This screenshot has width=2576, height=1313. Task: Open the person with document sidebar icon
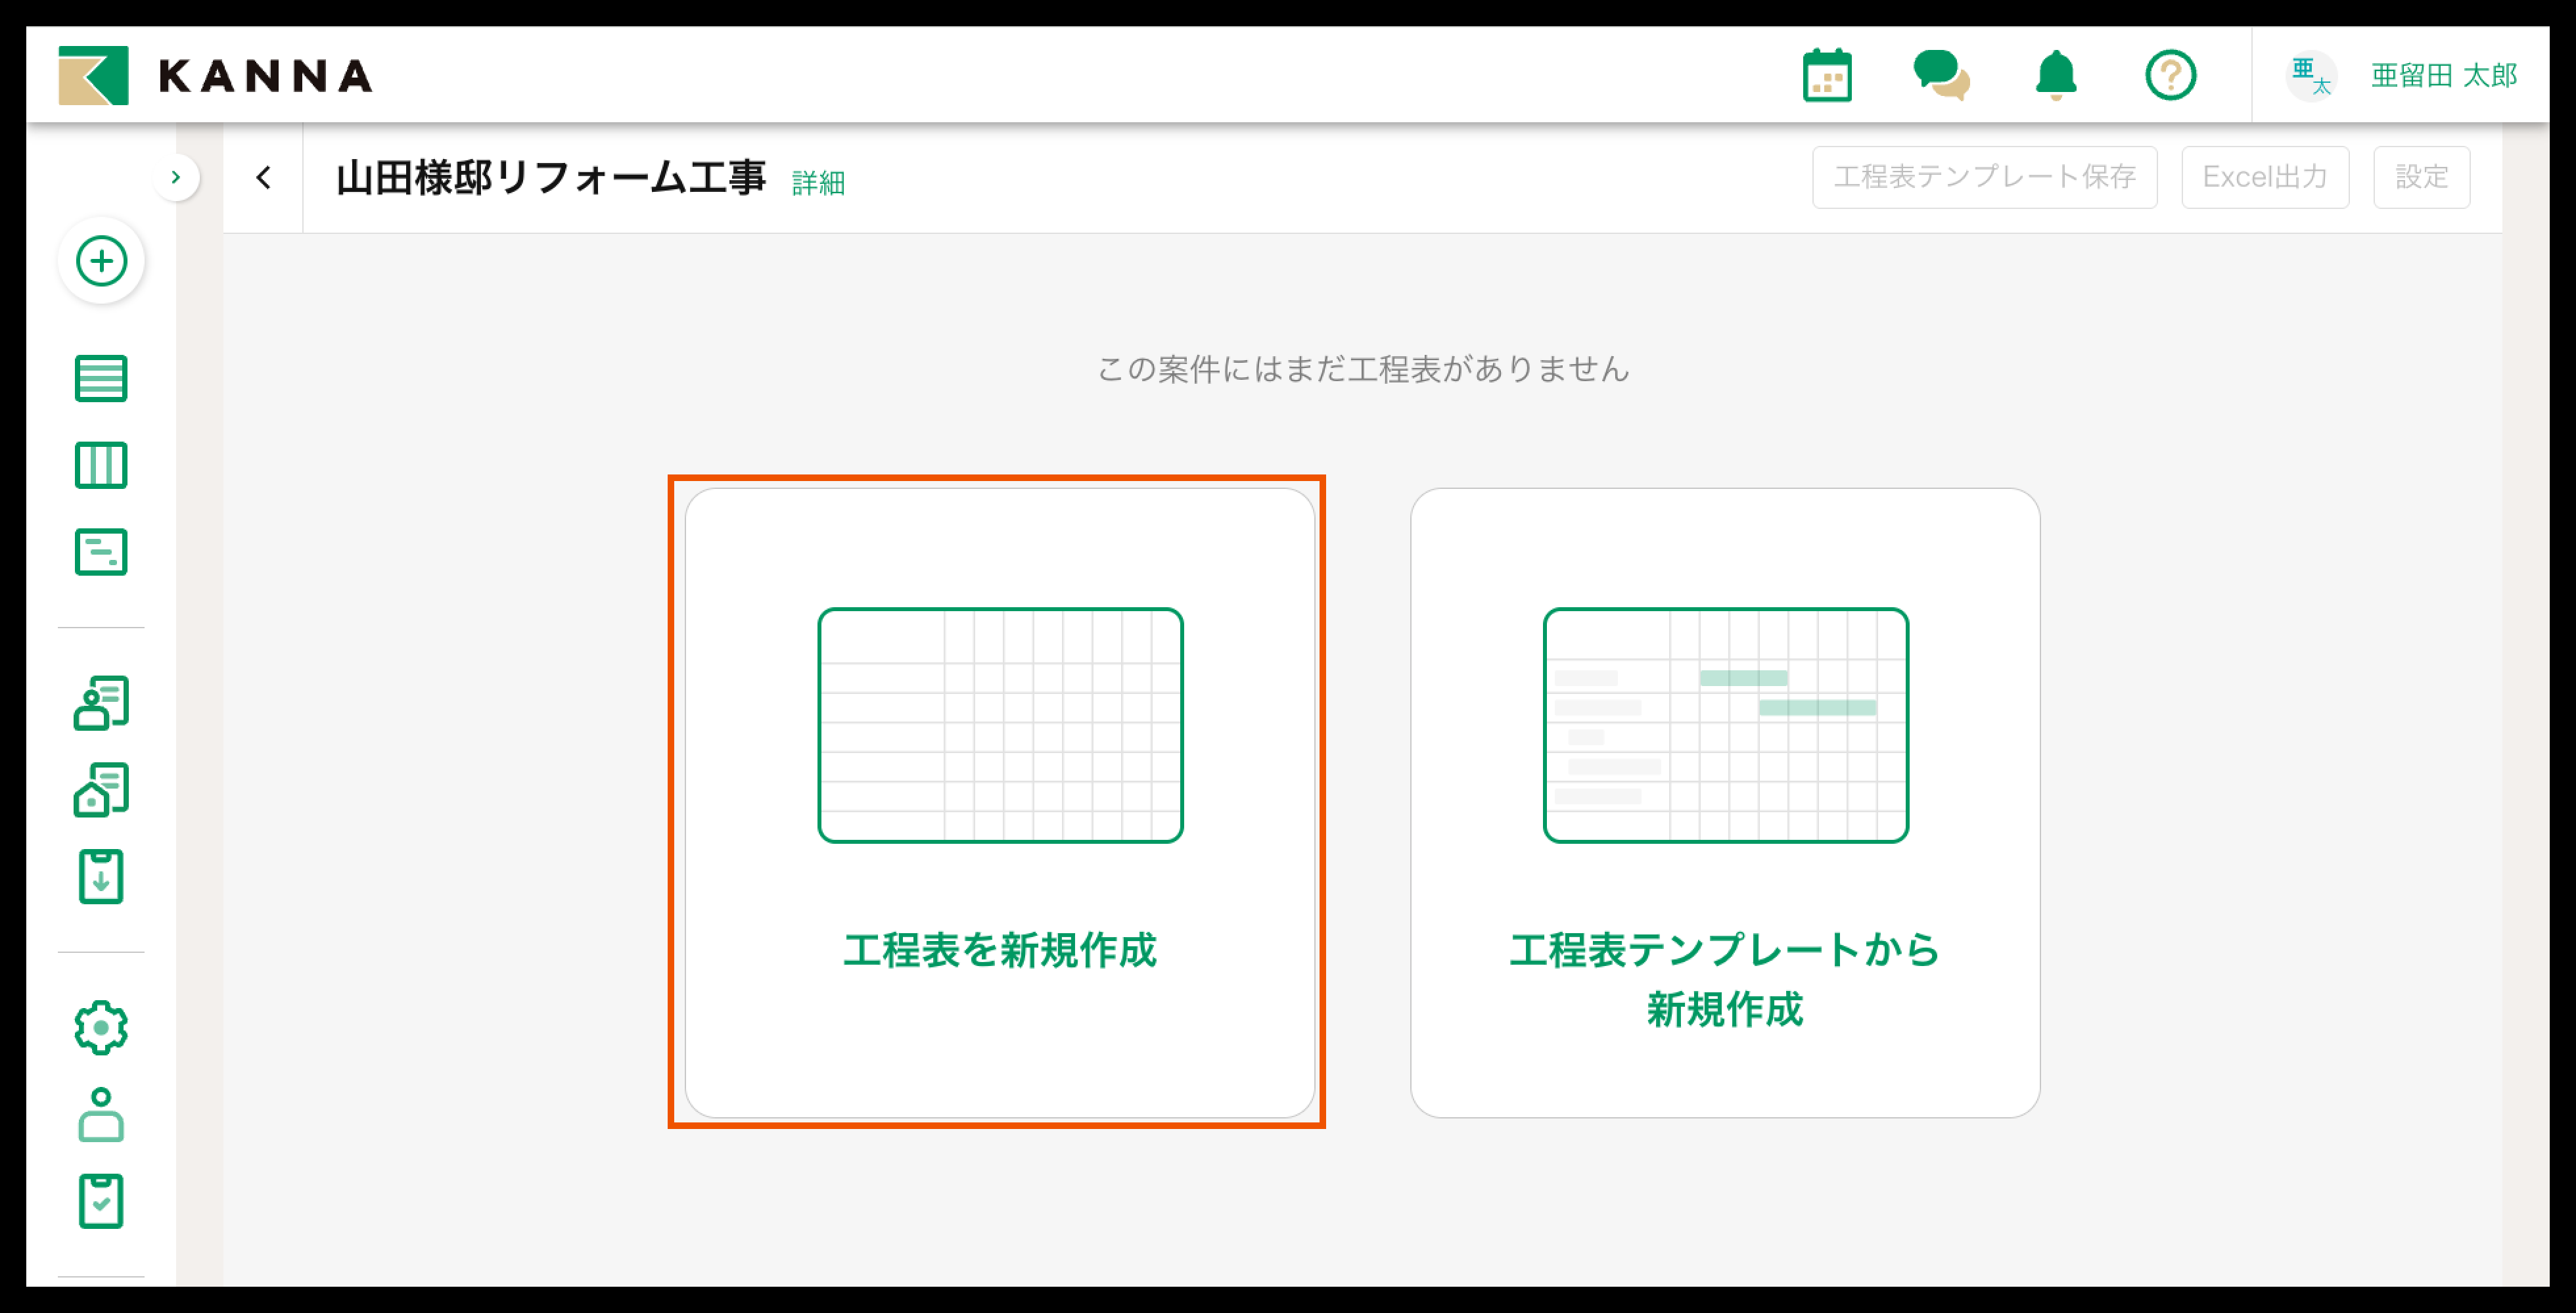tap(101, 703)
